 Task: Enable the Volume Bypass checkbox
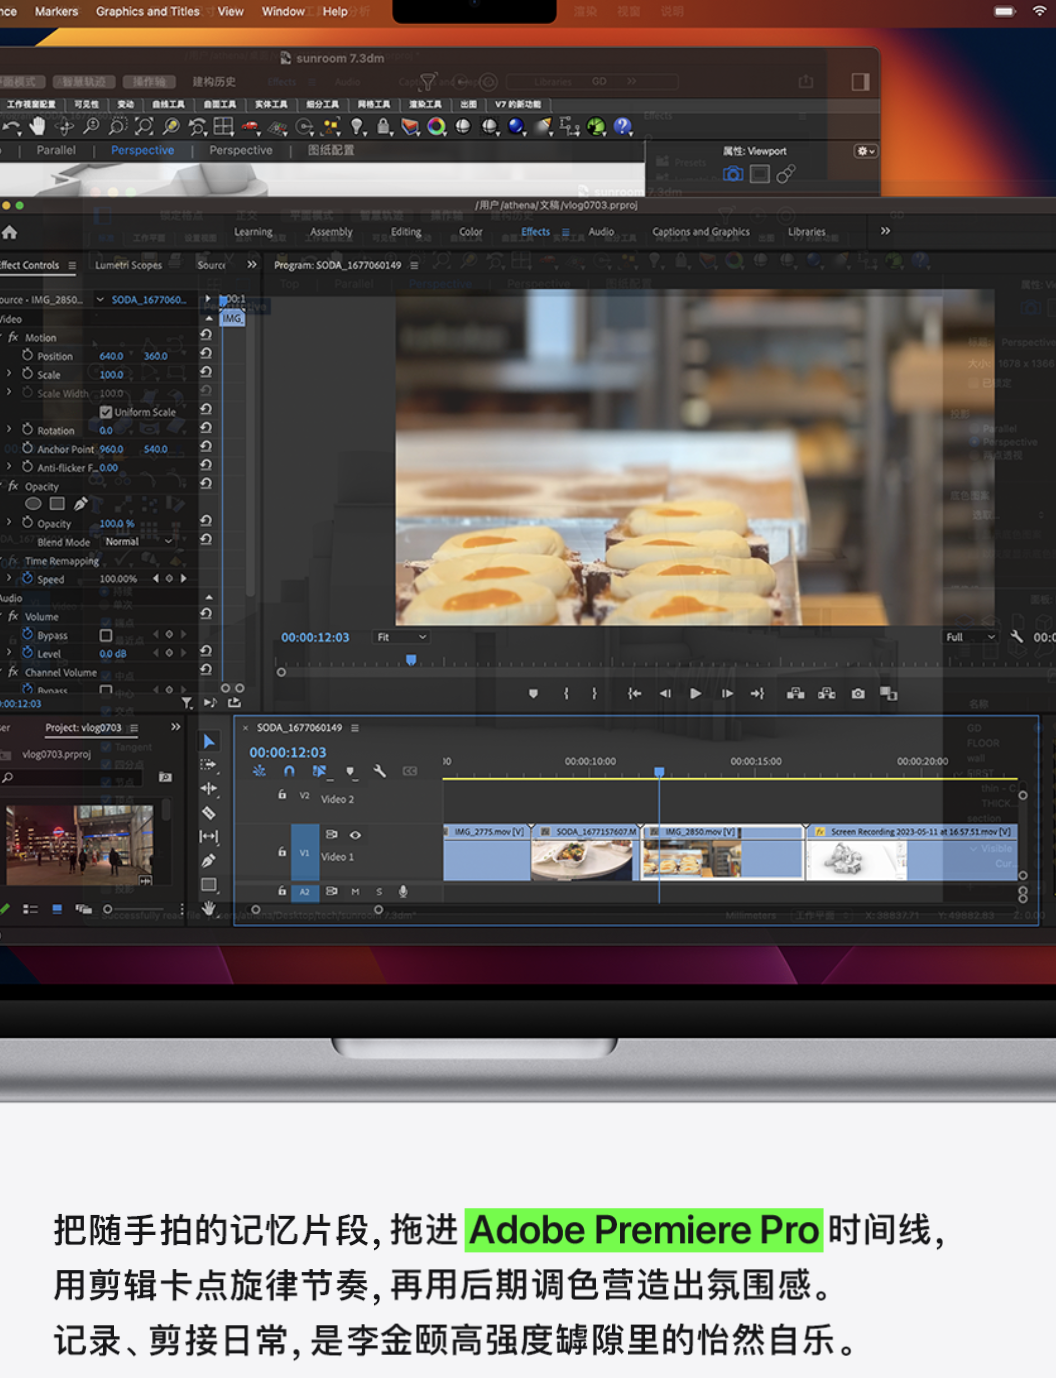pos(106,635)
